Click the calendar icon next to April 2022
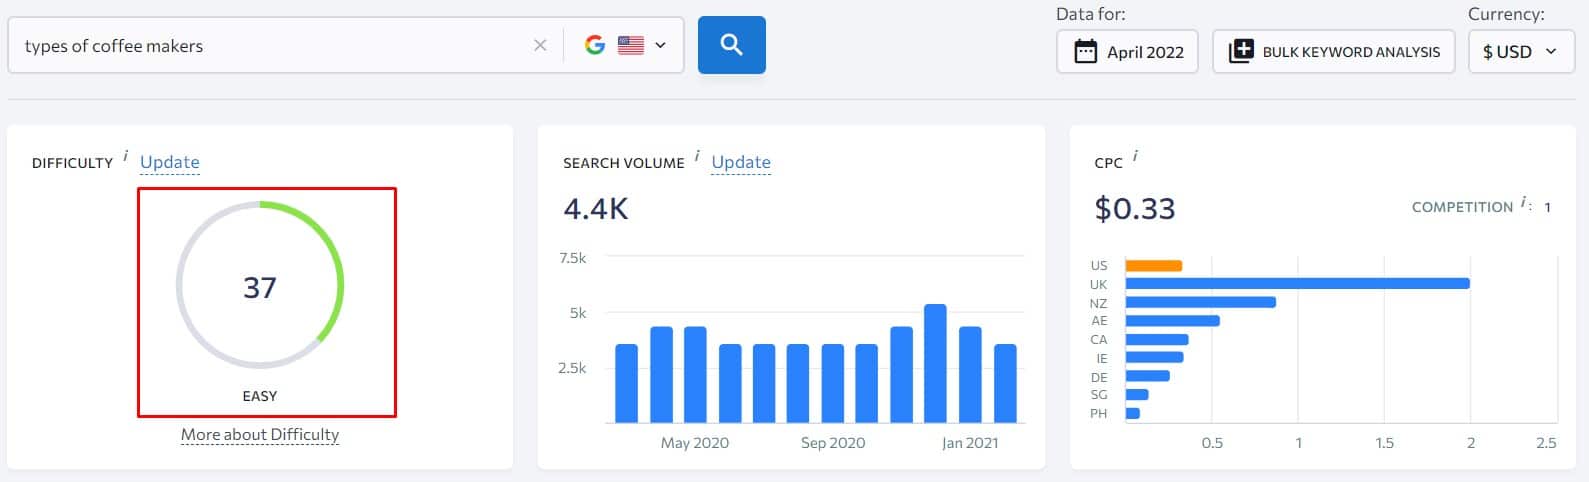Viewport: 1589px width, 482px height. 1085,51
